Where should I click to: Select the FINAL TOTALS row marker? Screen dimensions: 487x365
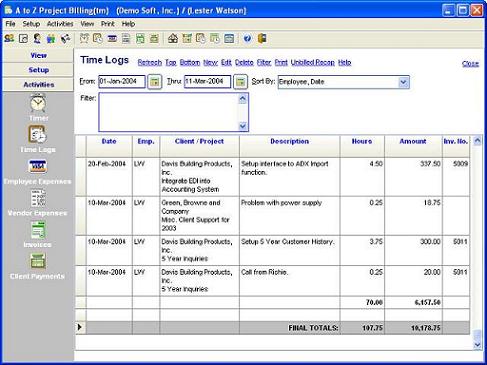coord(80,328)
